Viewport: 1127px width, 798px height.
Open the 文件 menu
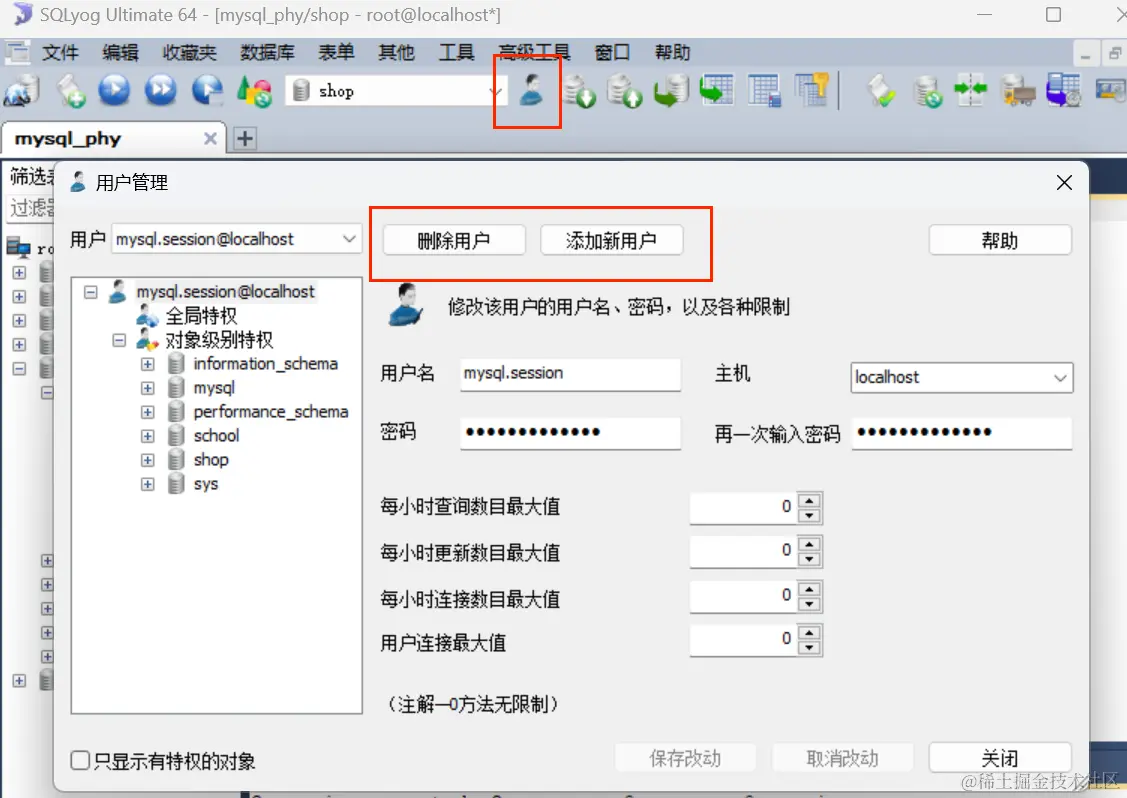click(60, 52)
